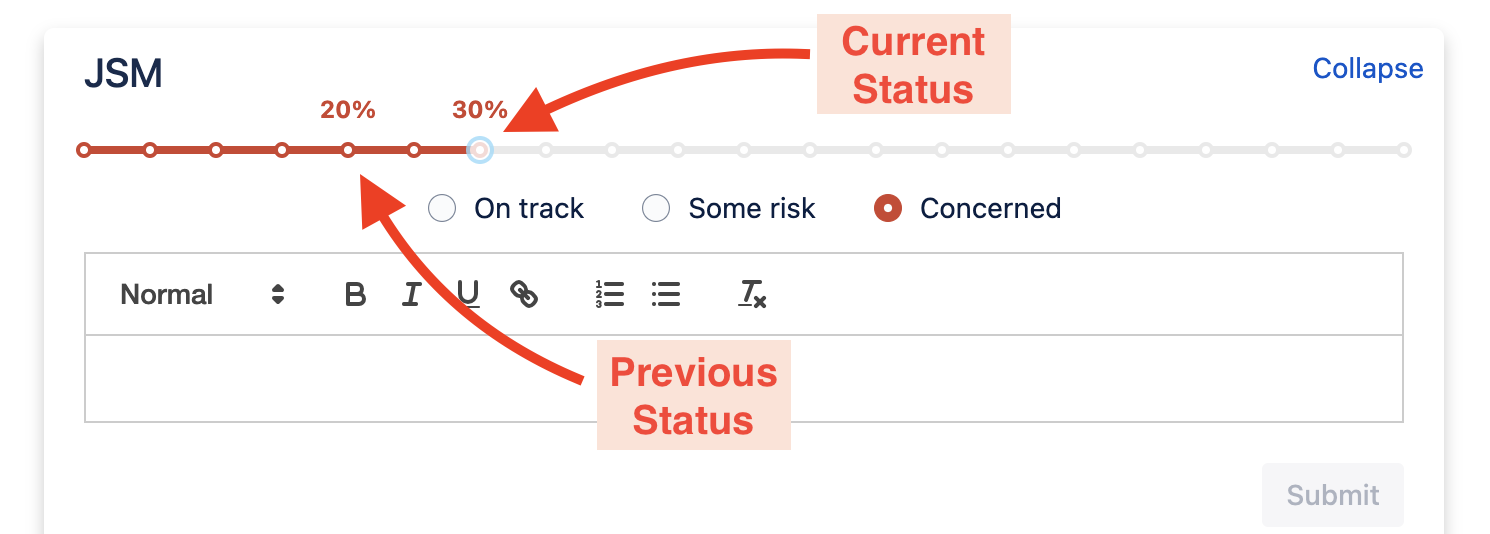Select the On track radio option

[x=442, y=208]
